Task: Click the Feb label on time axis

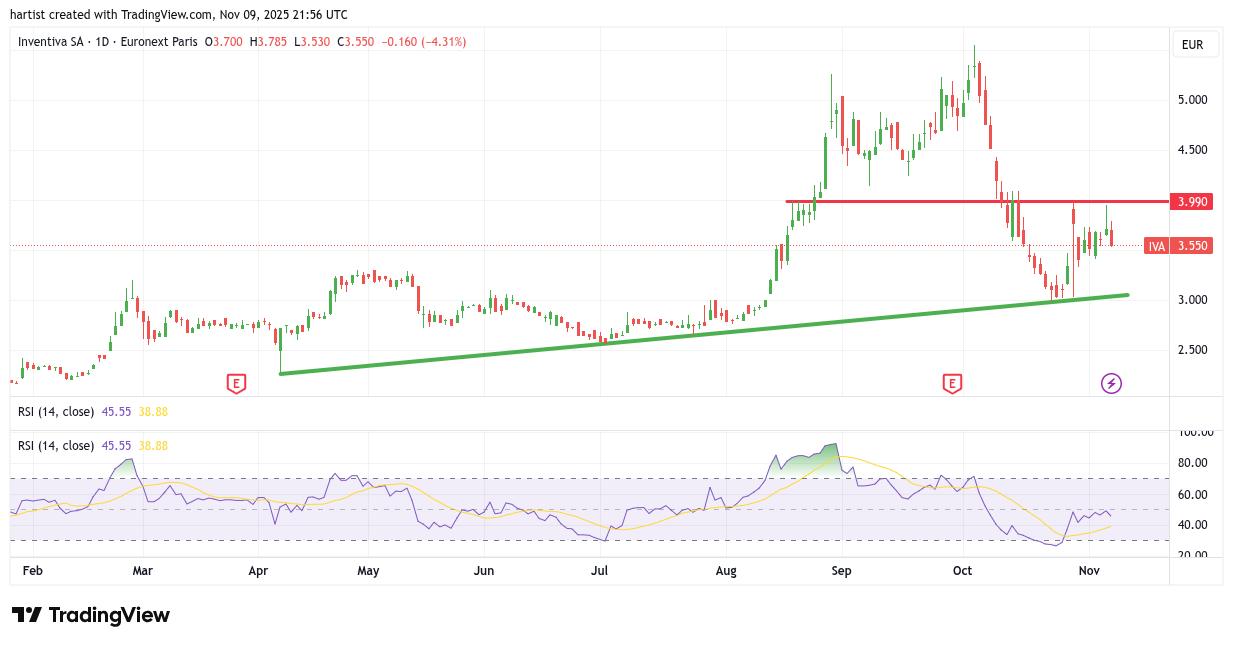Action: (33, 571)
